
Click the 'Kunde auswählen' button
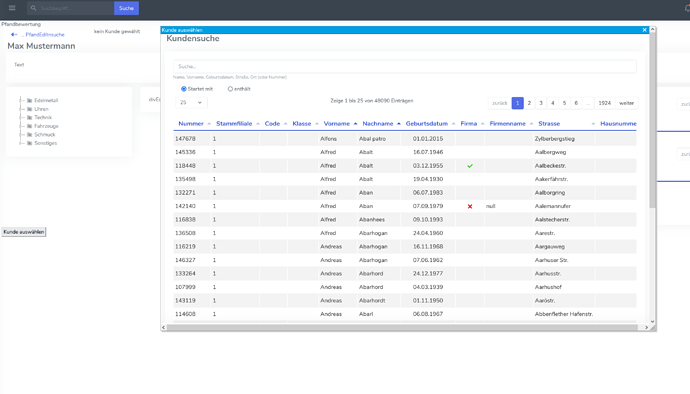[24, 232]
